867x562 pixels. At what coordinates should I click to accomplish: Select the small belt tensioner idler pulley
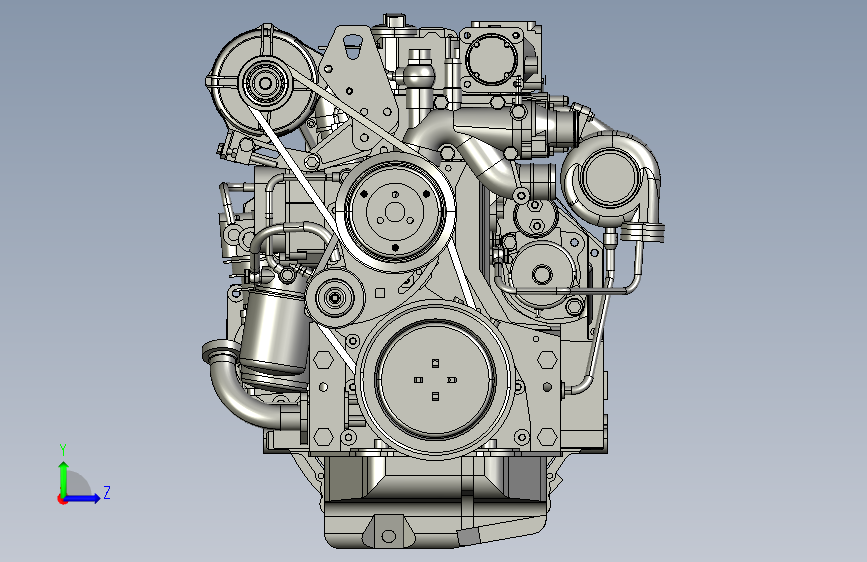[x=335, y=298]
